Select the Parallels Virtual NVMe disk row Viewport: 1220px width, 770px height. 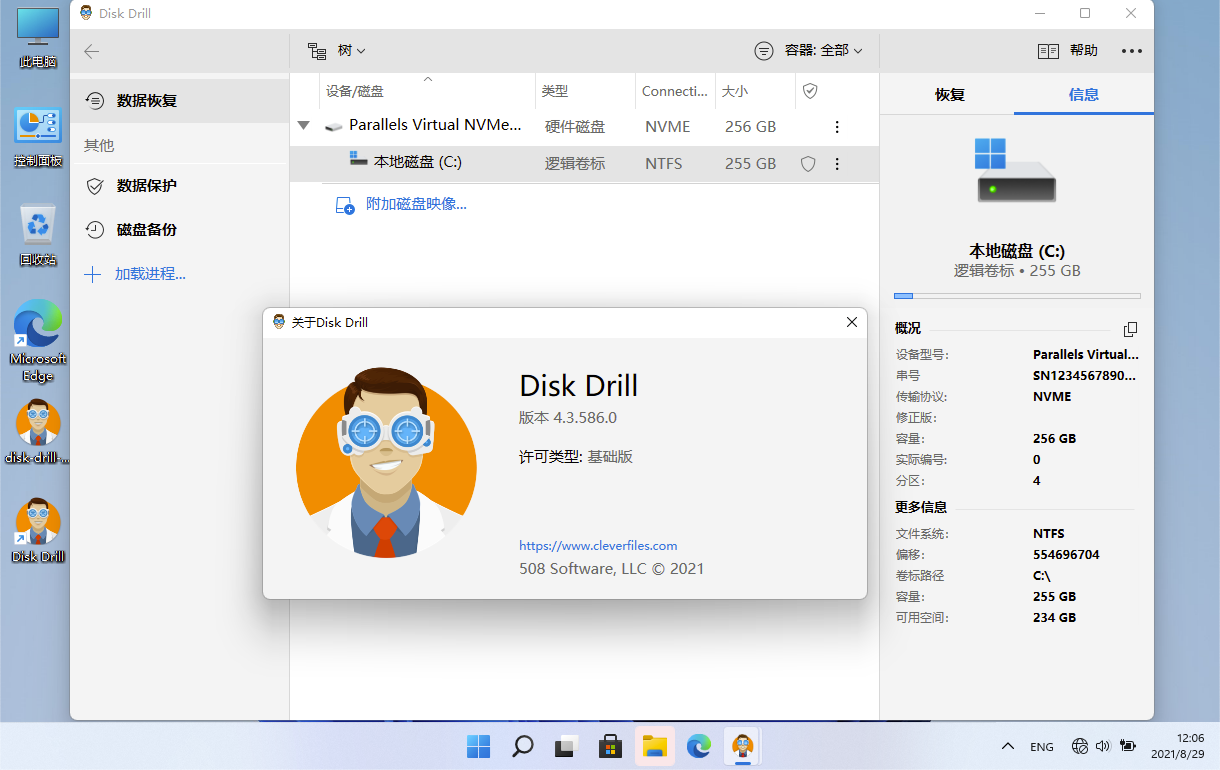584,126
